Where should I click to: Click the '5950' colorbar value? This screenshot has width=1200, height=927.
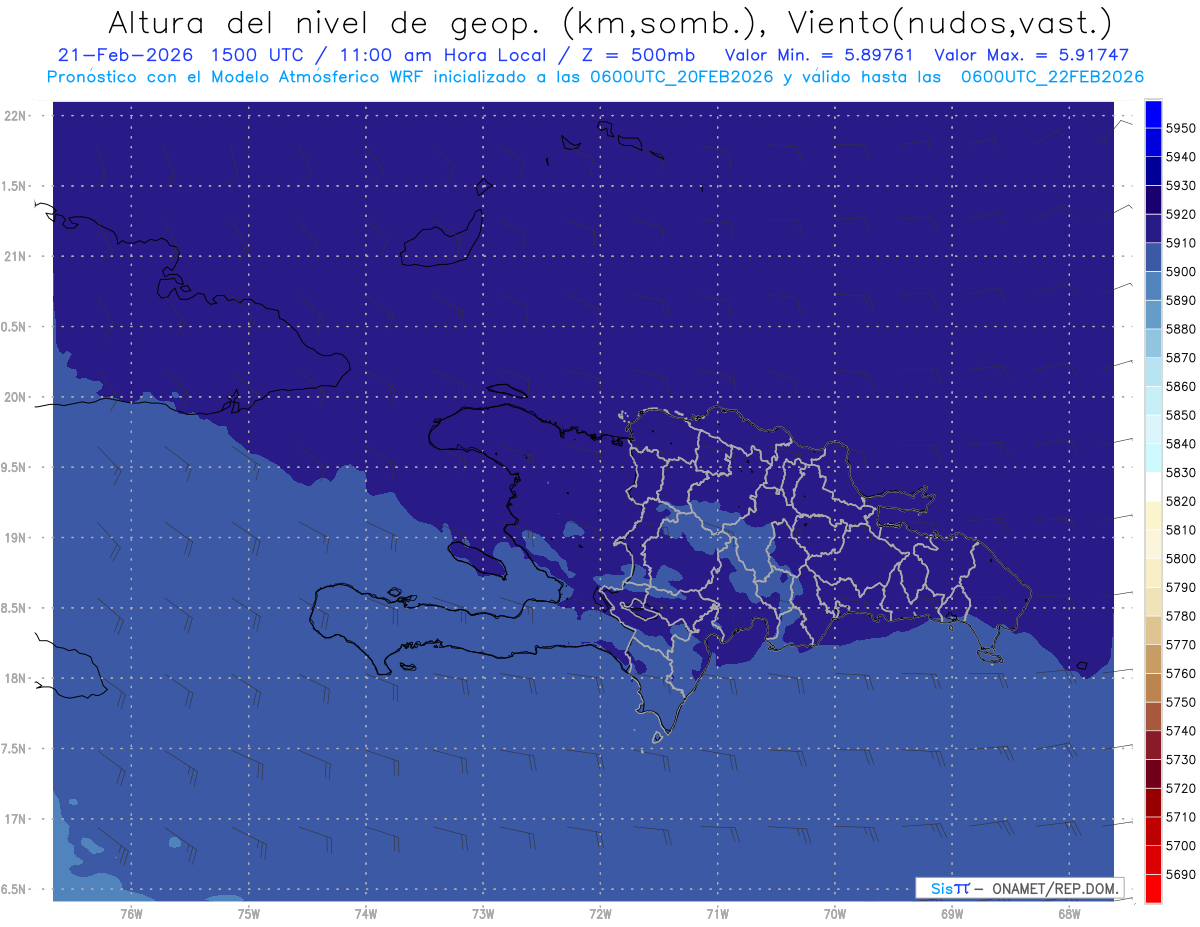(1181, 128)
